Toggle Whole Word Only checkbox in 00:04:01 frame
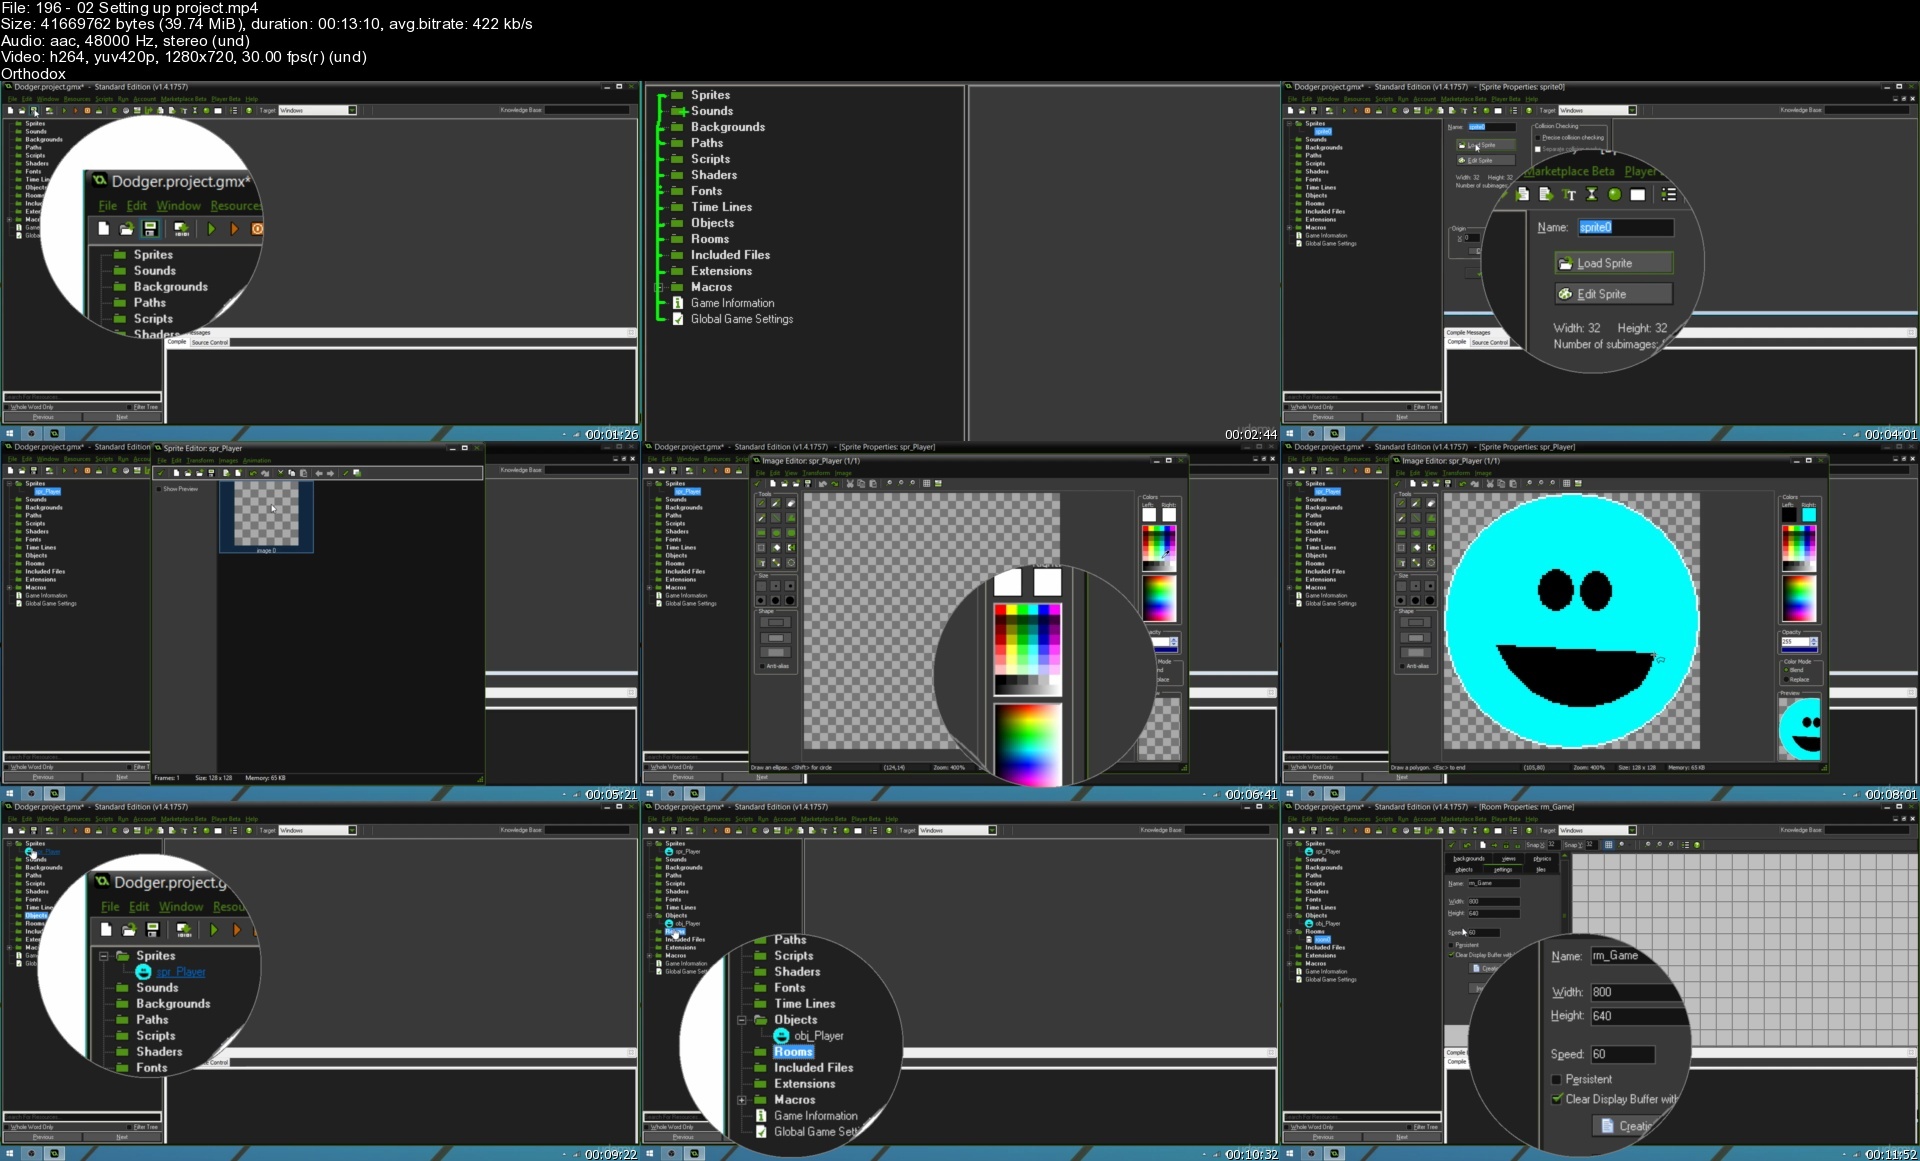1920x1161 pixels. point(1288,407)
